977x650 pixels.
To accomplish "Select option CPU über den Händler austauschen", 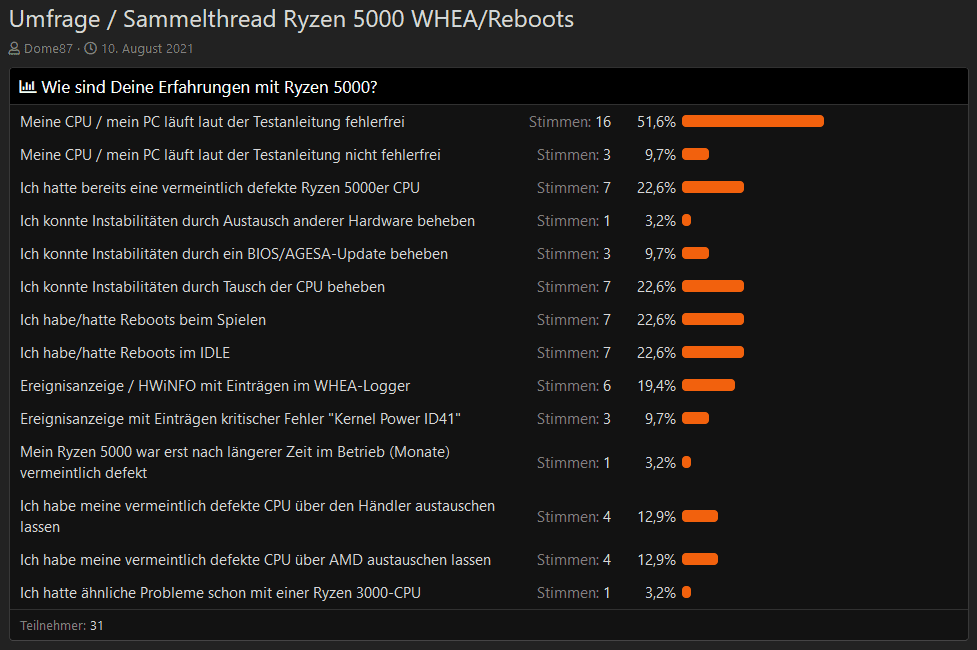I will click(257, 516).
